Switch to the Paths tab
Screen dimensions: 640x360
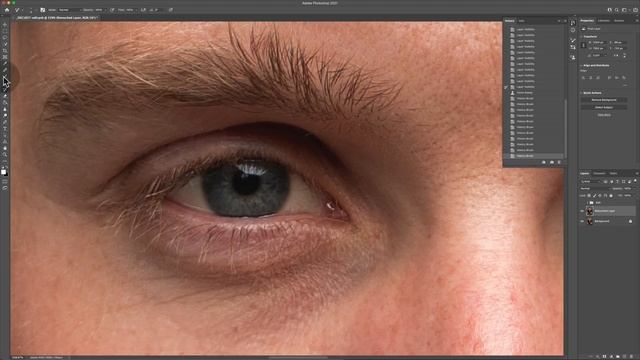click(x=613, y=173)
